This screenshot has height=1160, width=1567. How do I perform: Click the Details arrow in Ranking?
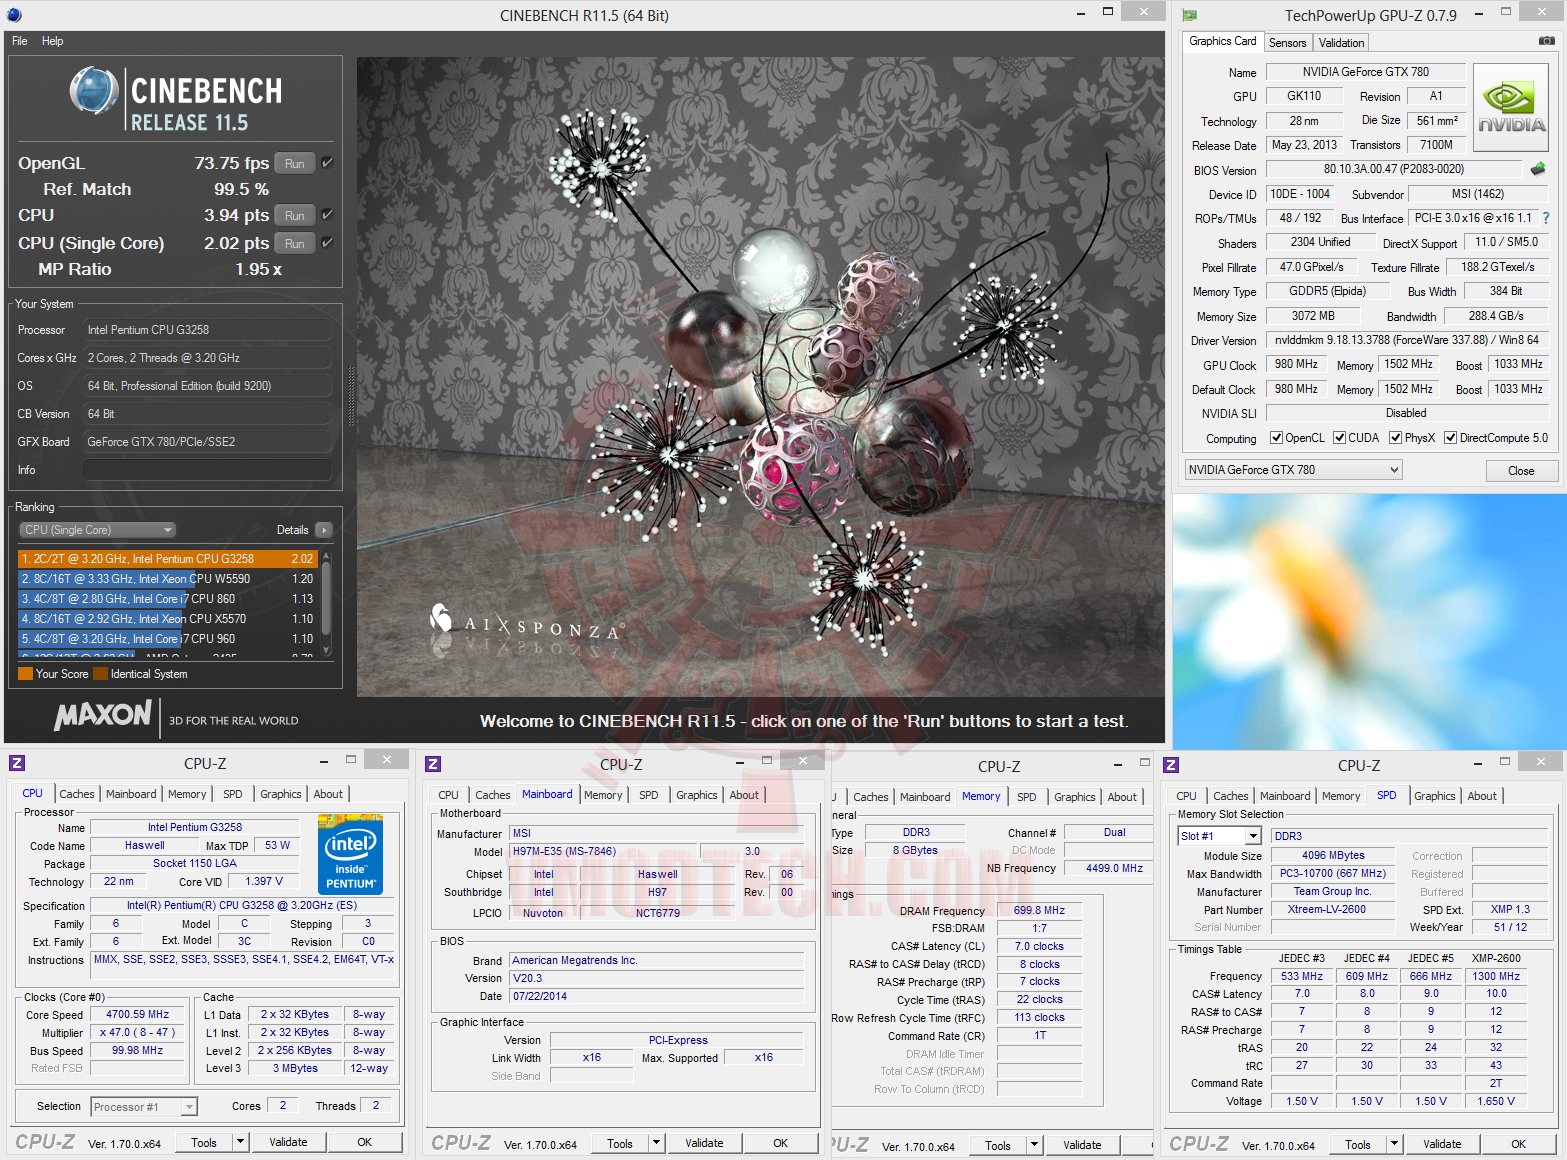(x=323, y=530)
